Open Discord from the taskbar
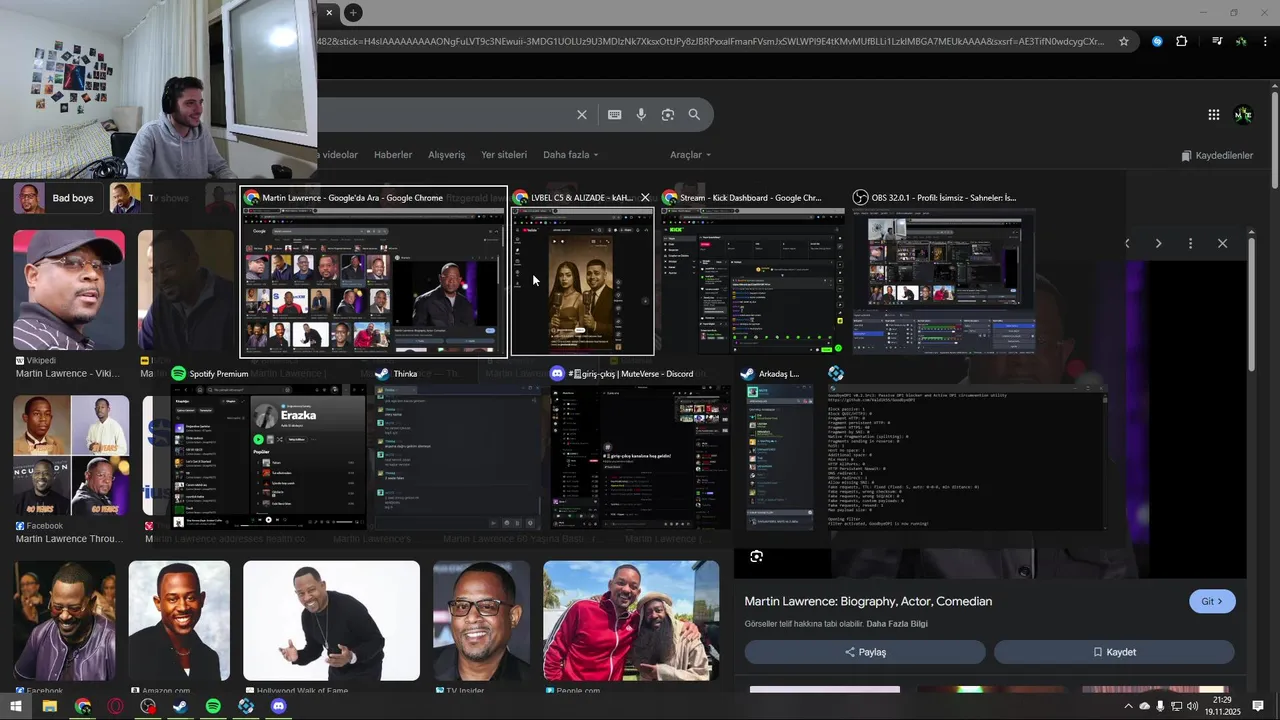 coord(279,707)
